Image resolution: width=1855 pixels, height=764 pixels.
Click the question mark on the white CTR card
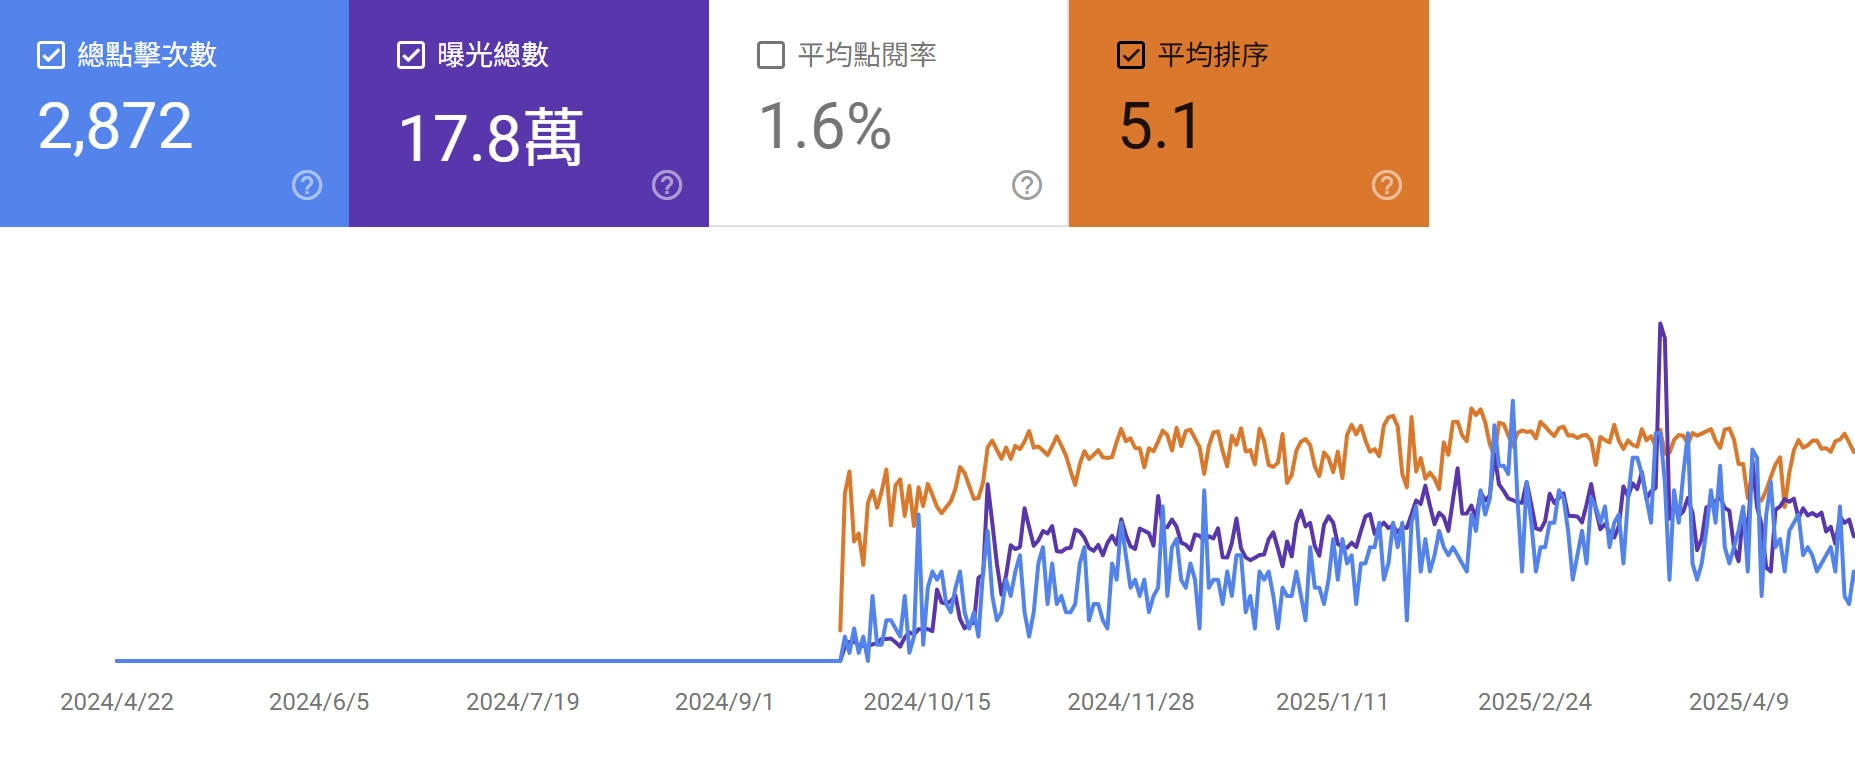coord(1025,185)
